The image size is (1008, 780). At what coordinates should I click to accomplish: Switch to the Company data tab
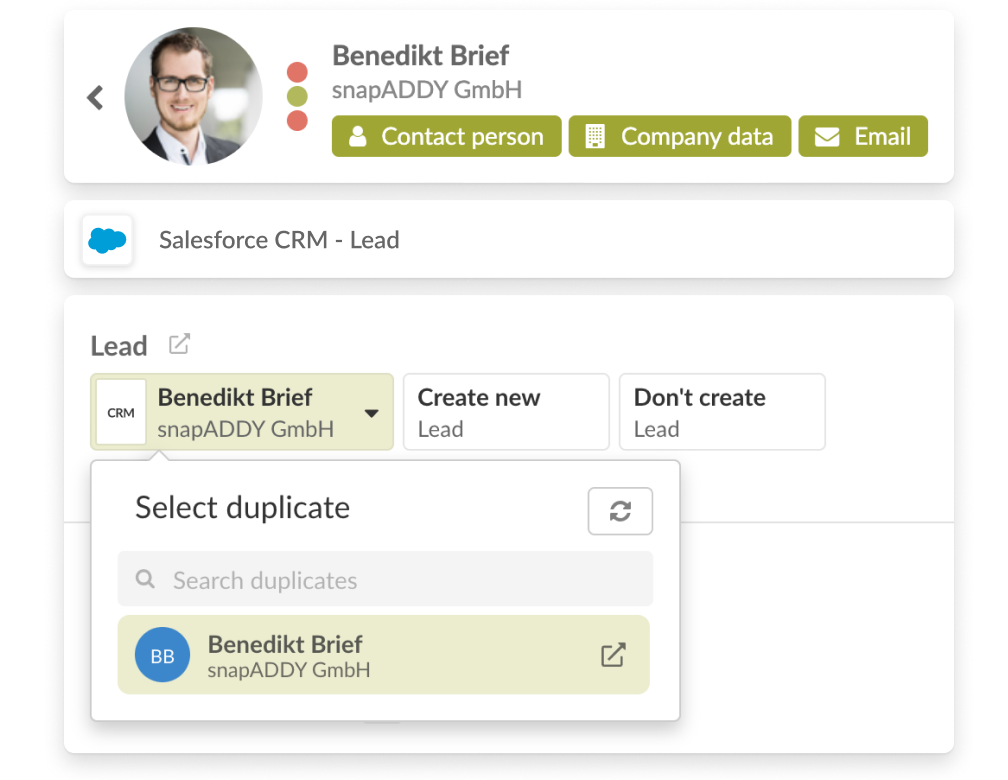(680, 136)
